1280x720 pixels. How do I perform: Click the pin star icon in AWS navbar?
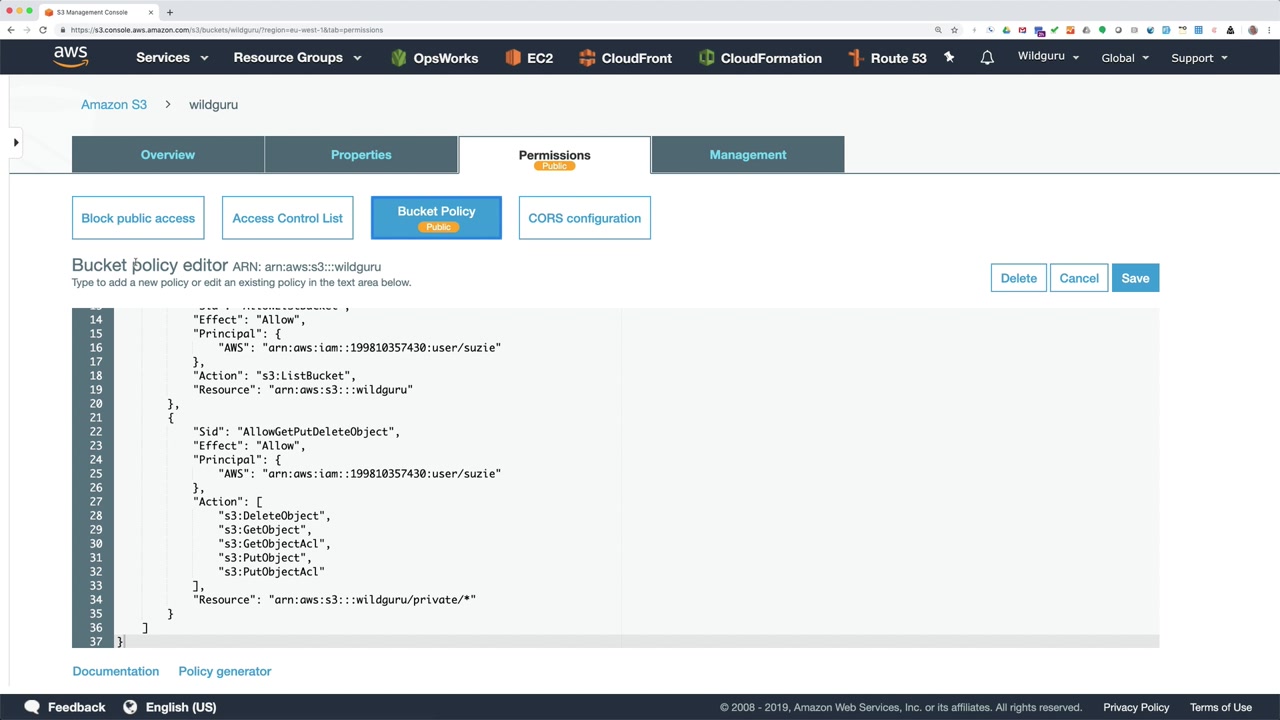pyautogui.click(x=949, y=57)
